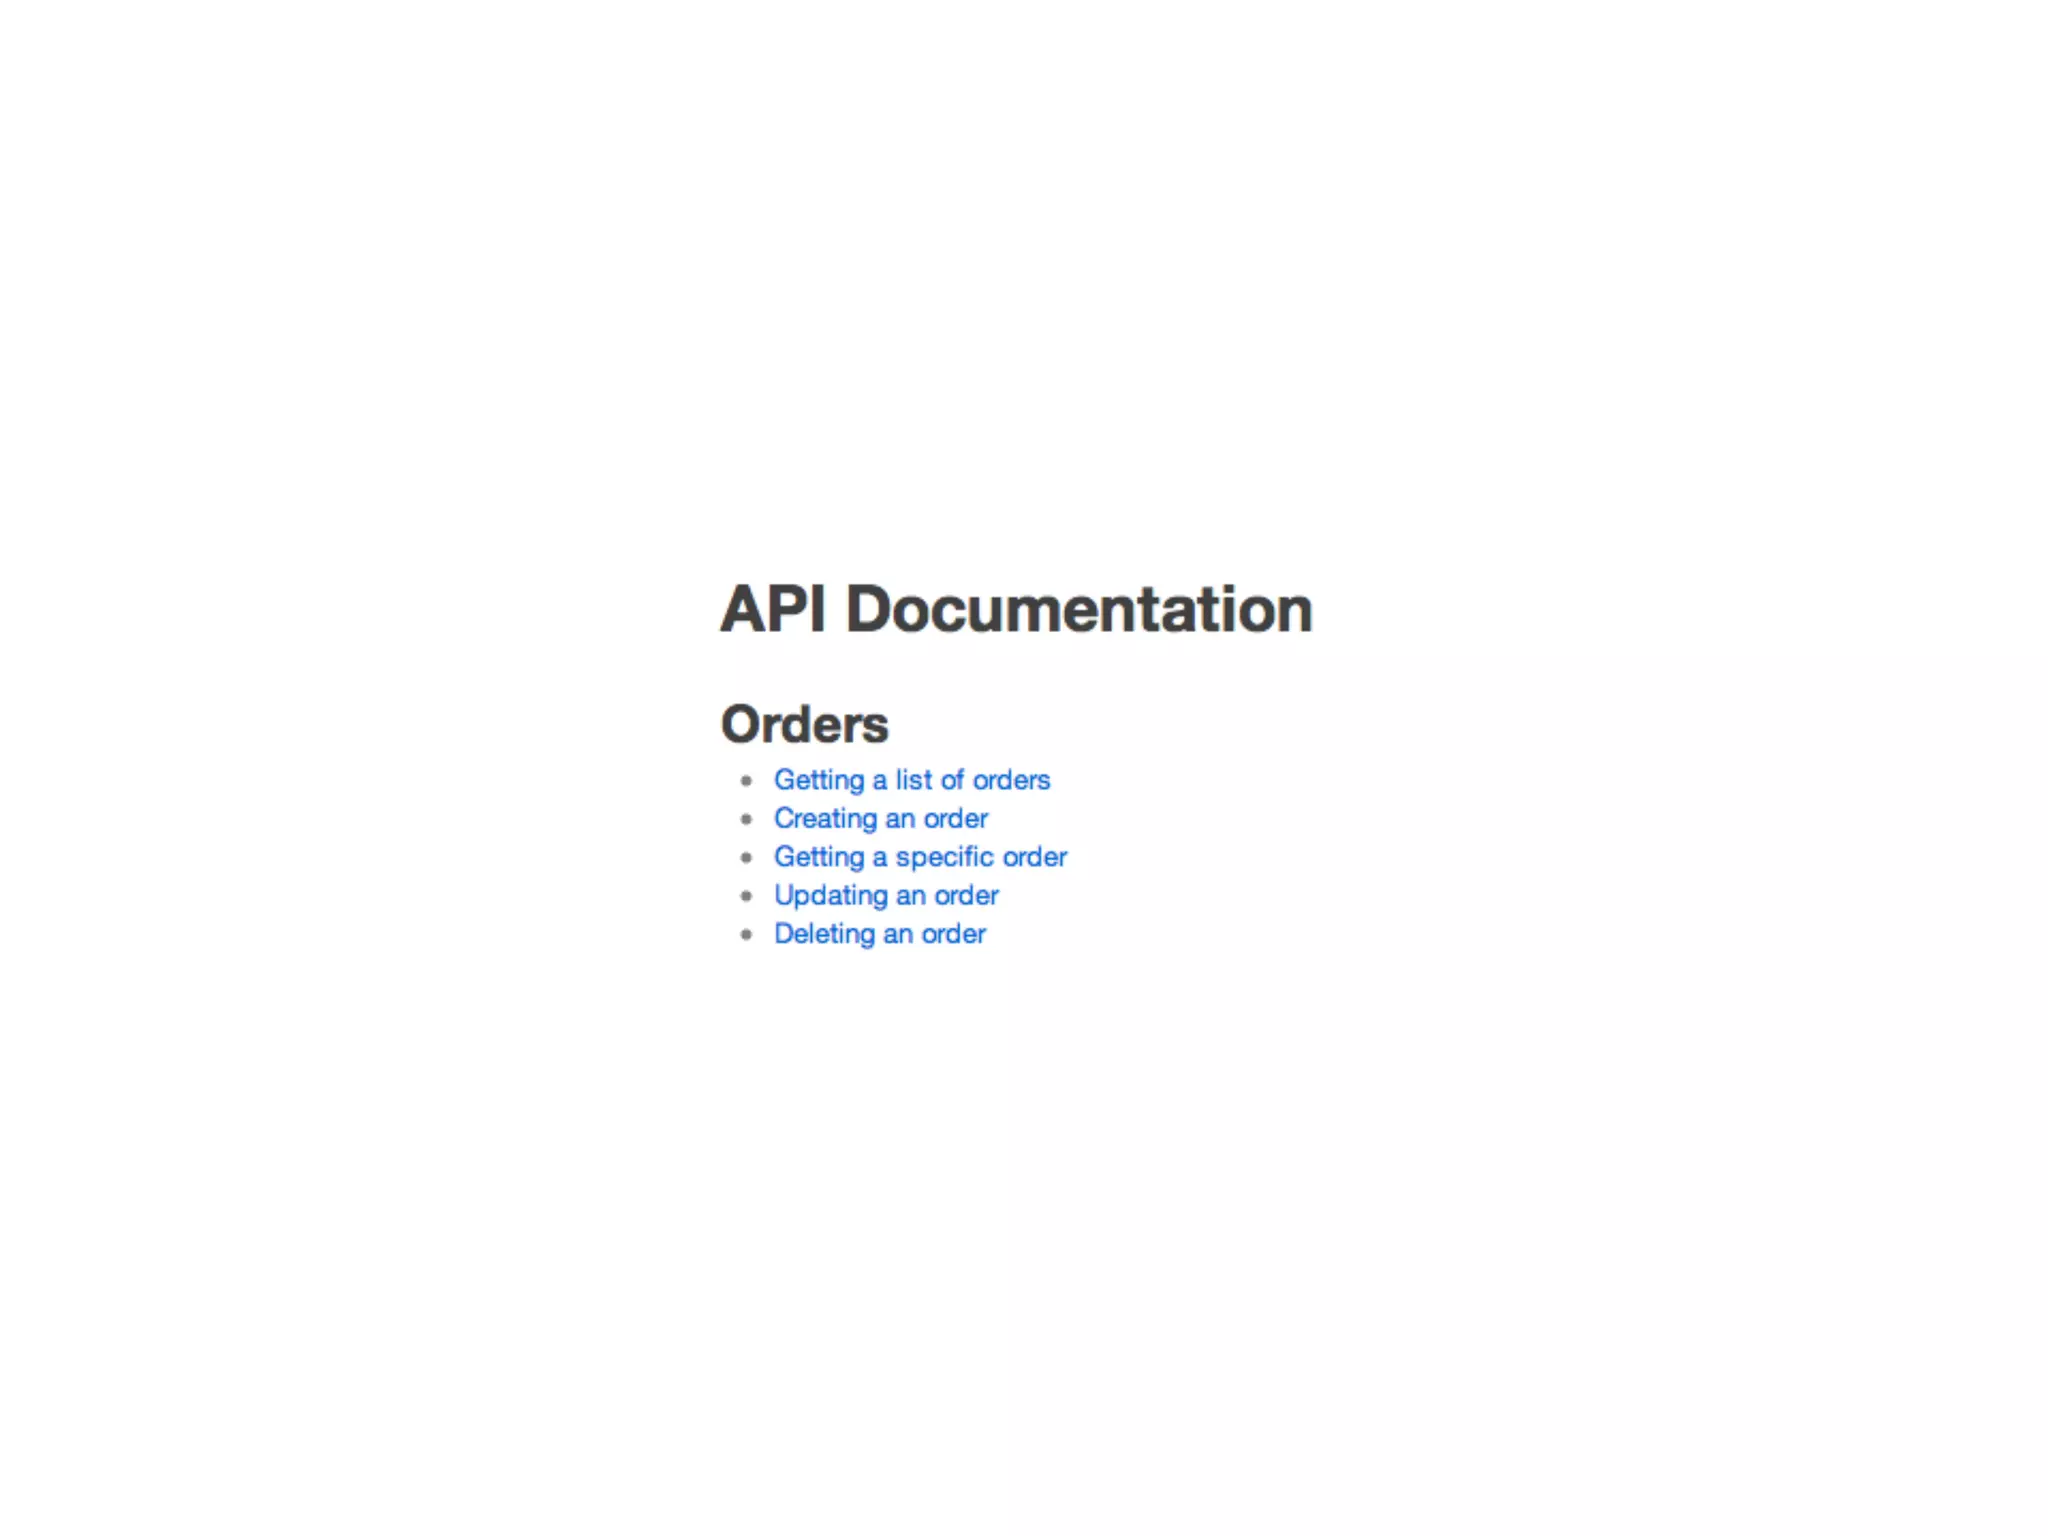Viewport: 2048px width, 1536px height.
Task: Follow the "Creating an order" link
Action: pos(881,819)
